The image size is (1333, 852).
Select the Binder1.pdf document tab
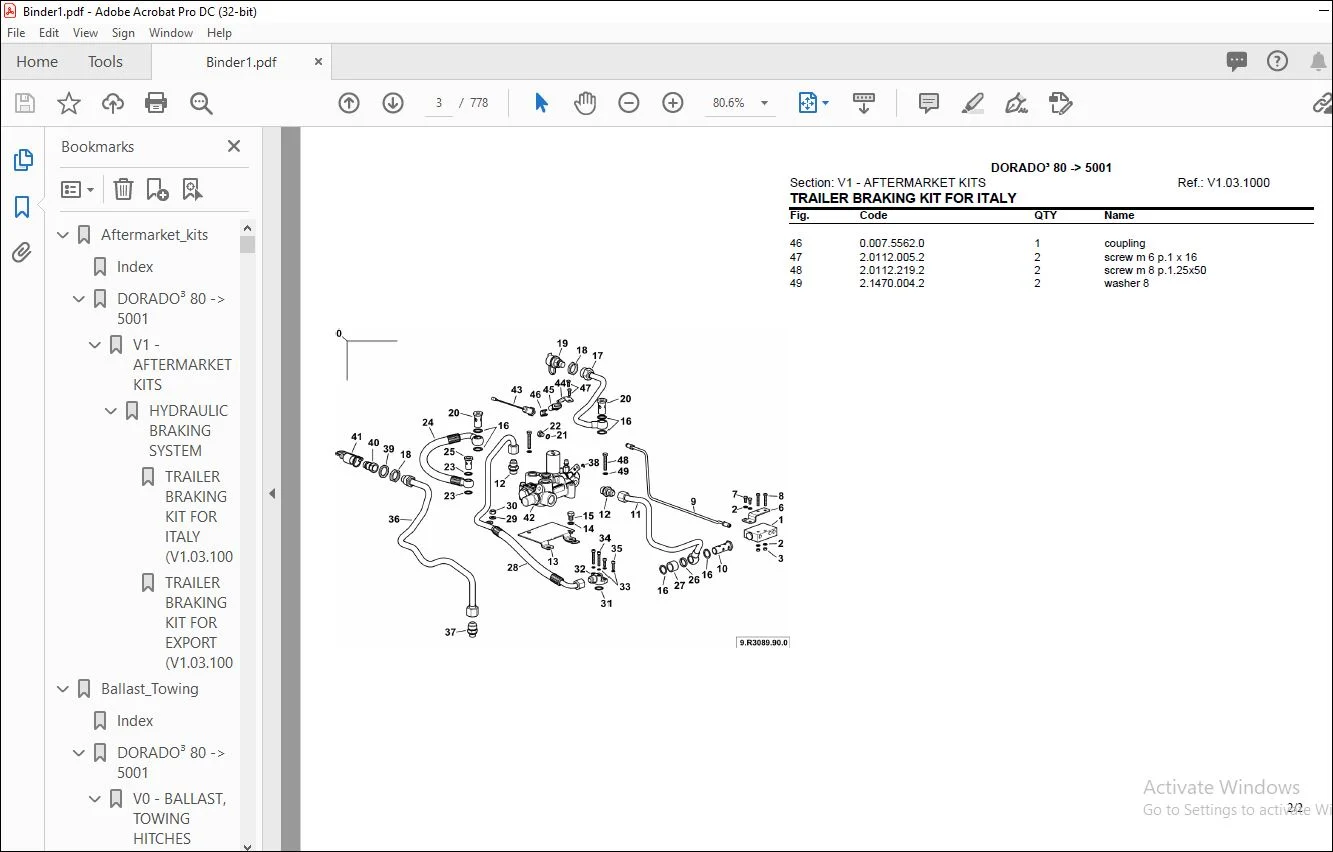[241, 62]
